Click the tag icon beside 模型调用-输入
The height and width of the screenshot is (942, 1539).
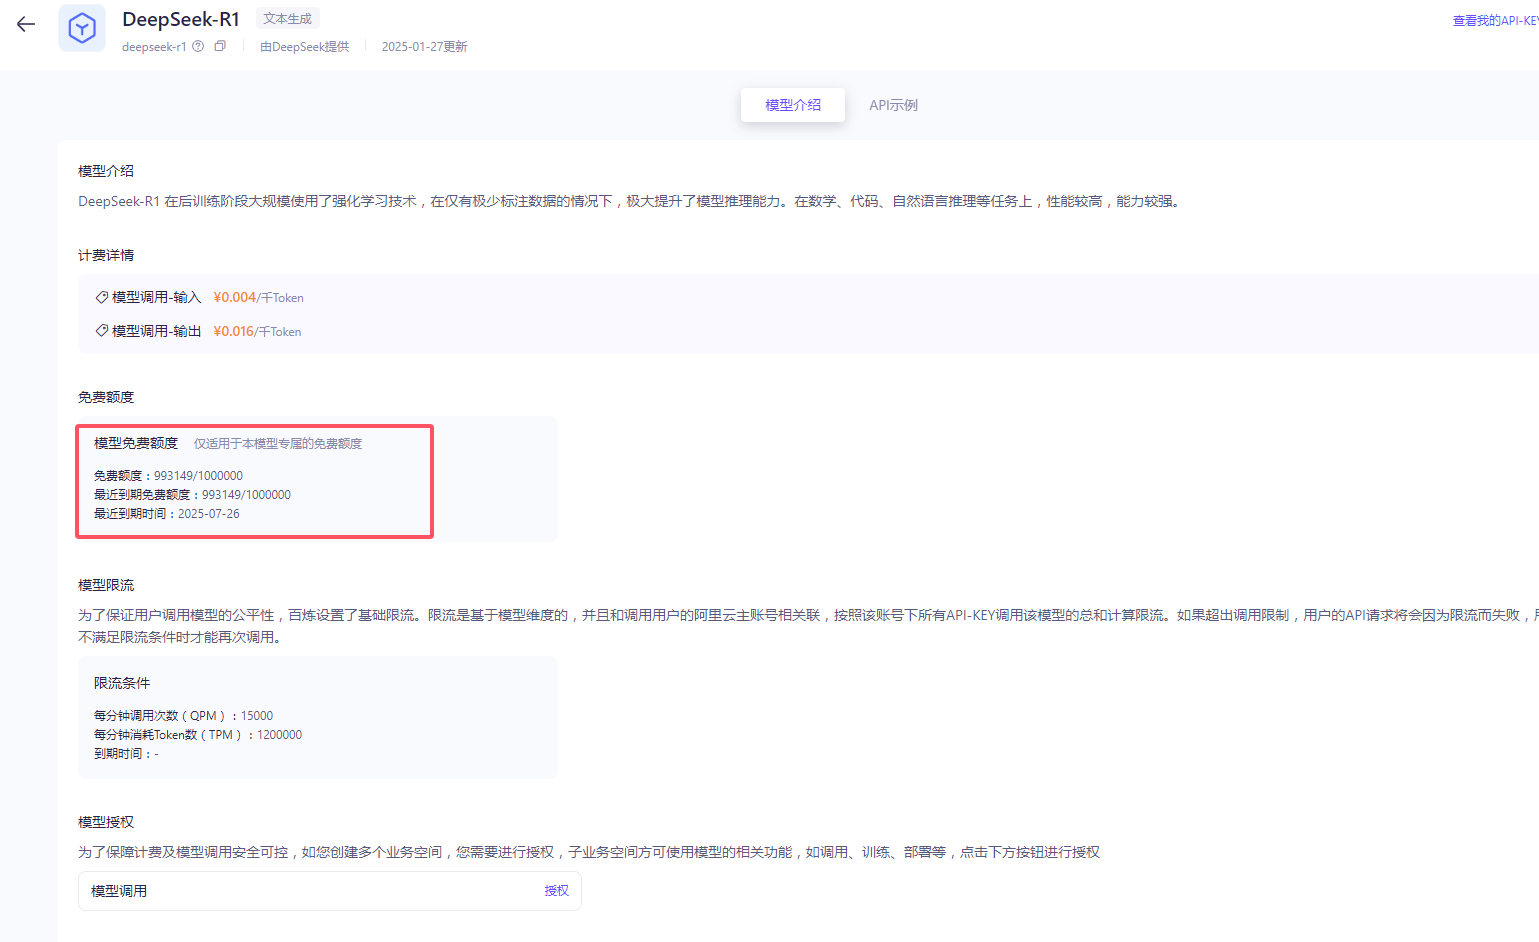pyautogui.click(x=101, y=297)
